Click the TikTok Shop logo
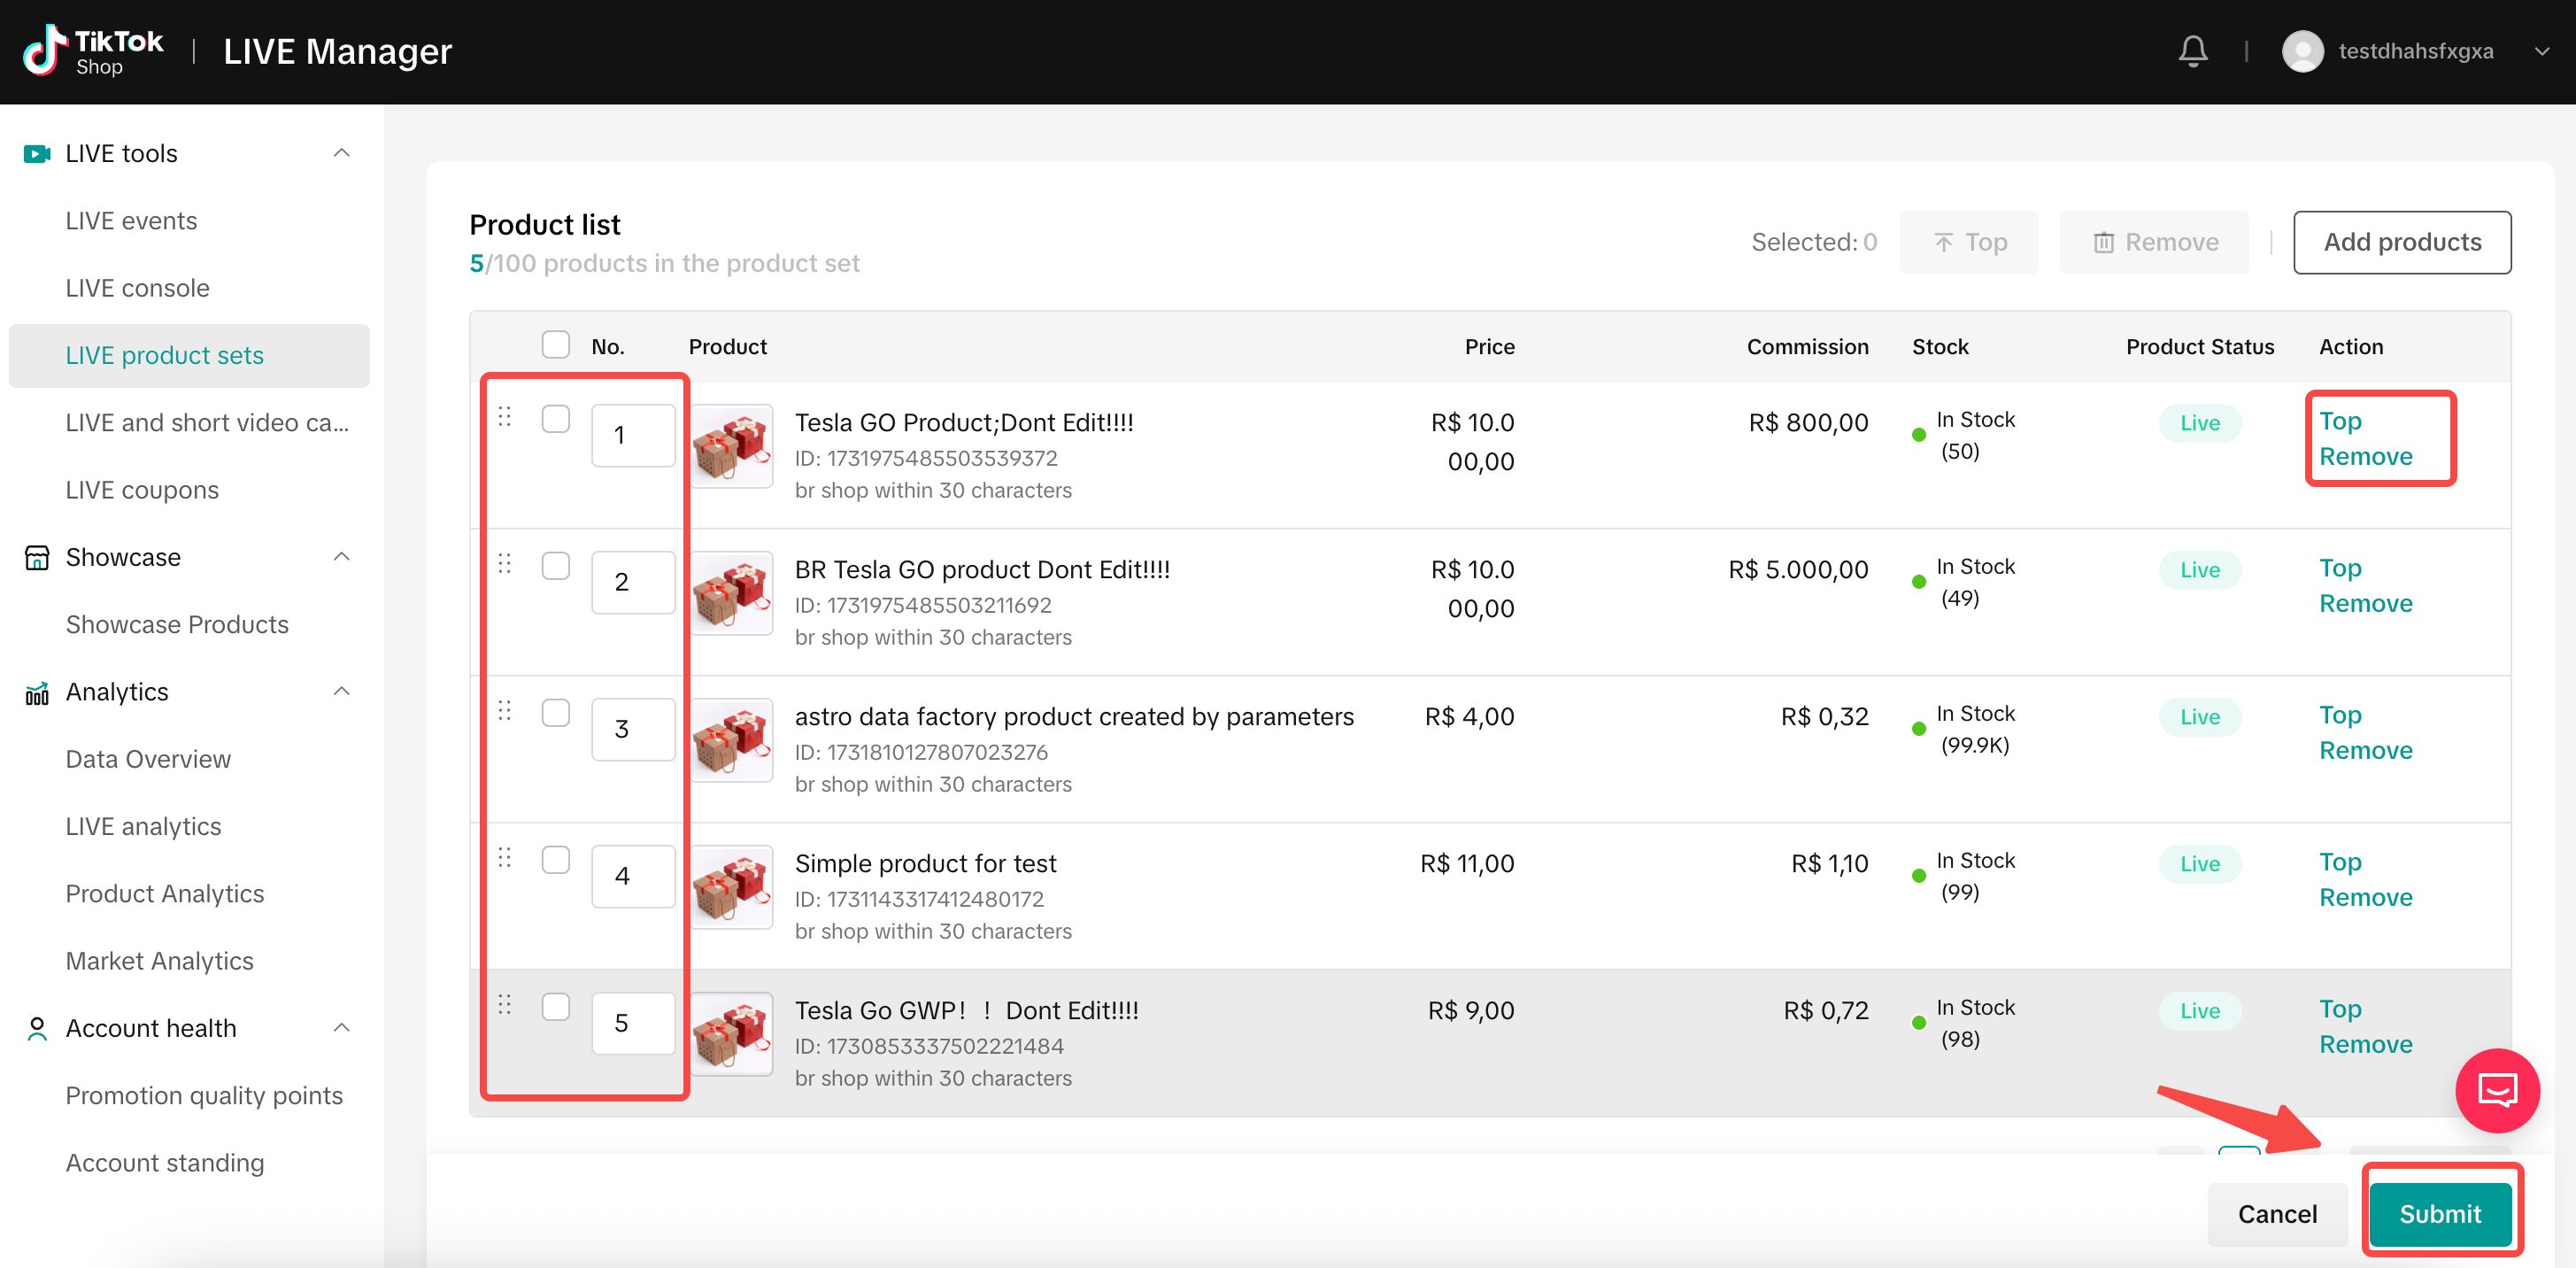2576x1268 pixels. click(x=92, y=51)
